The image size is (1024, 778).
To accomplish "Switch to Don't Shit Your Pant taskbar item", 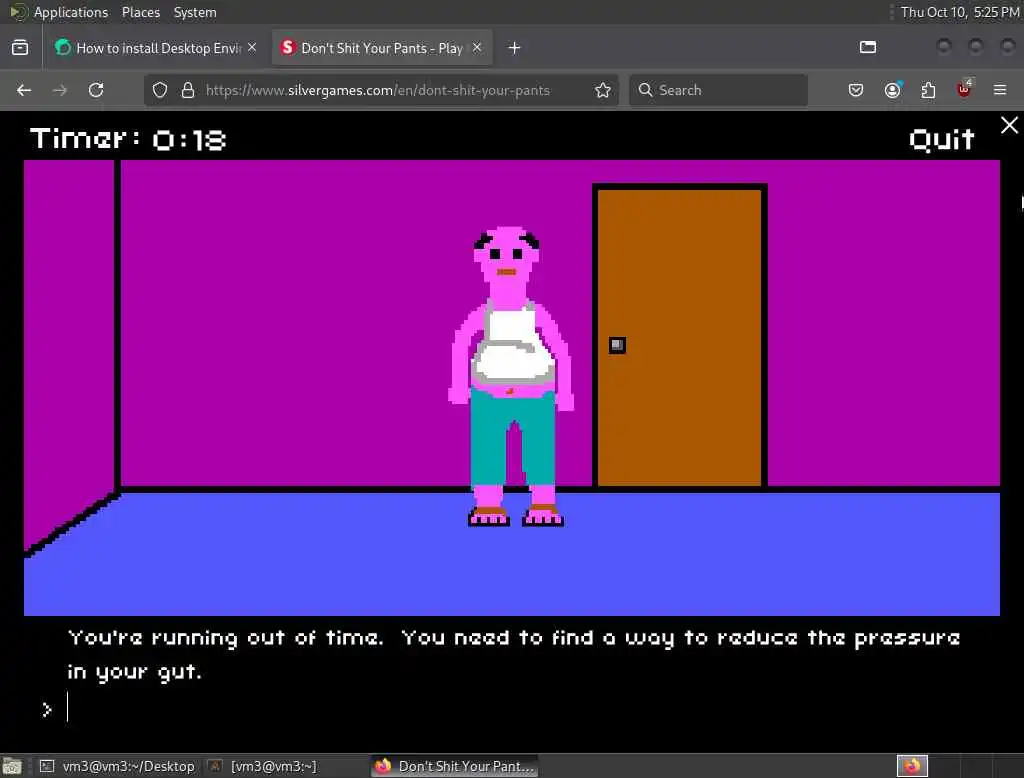I will (455, 766).
